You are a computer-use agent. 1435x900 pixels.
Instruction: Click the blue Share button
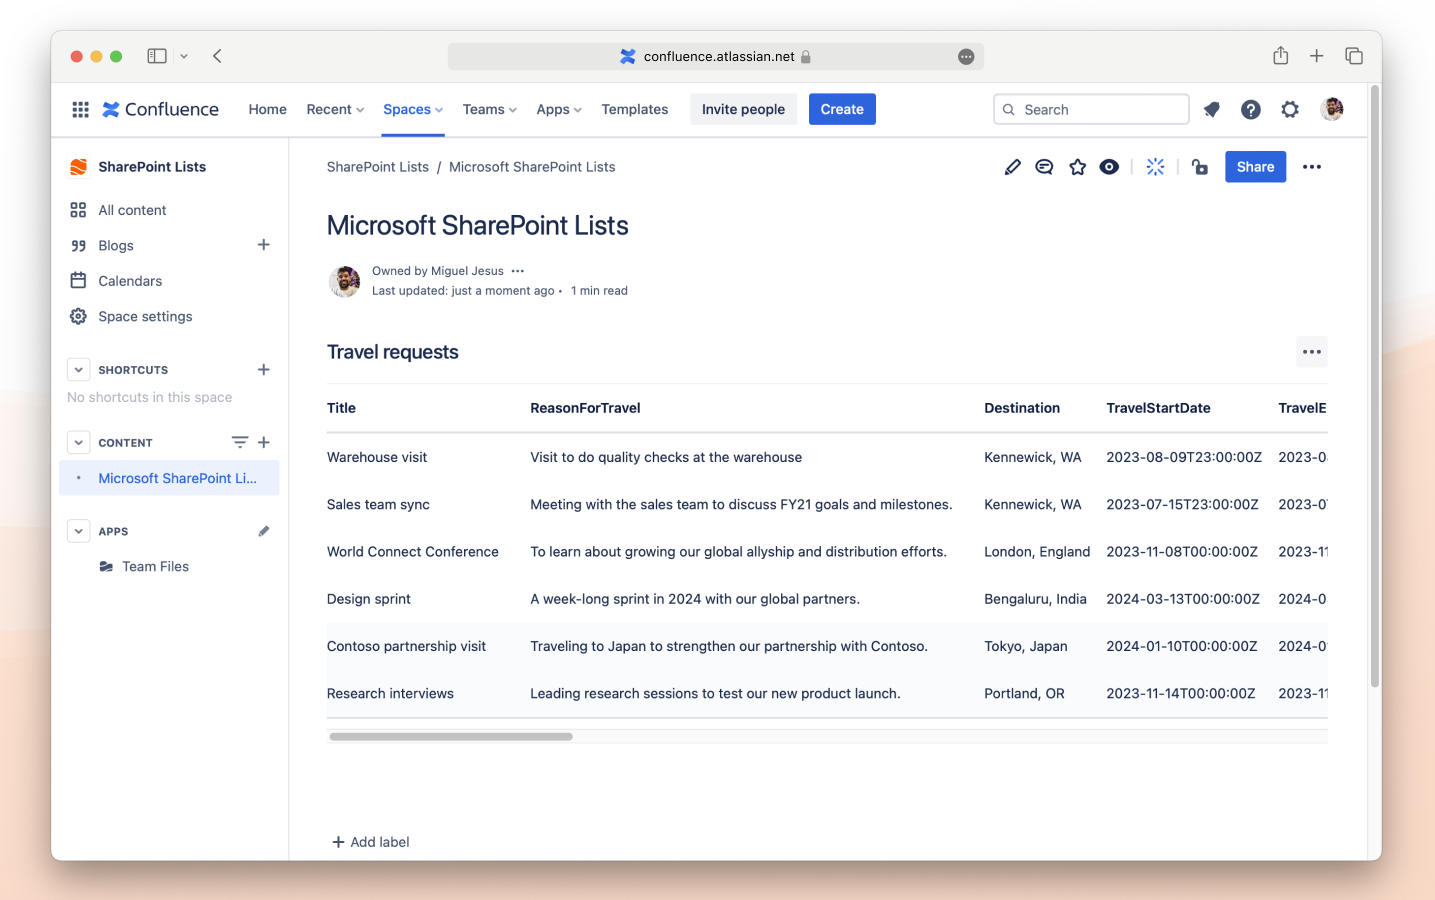(x=1255, y=167)
